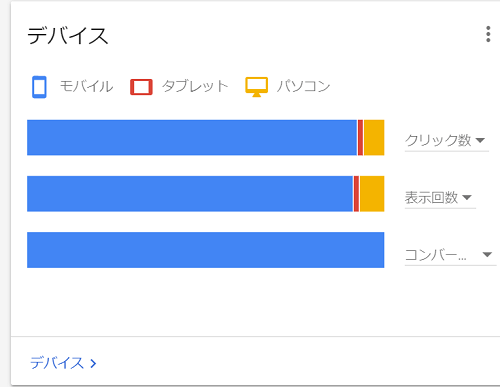Select the タブレット legend label
500x387 pixels.
(x=195, y=86)
